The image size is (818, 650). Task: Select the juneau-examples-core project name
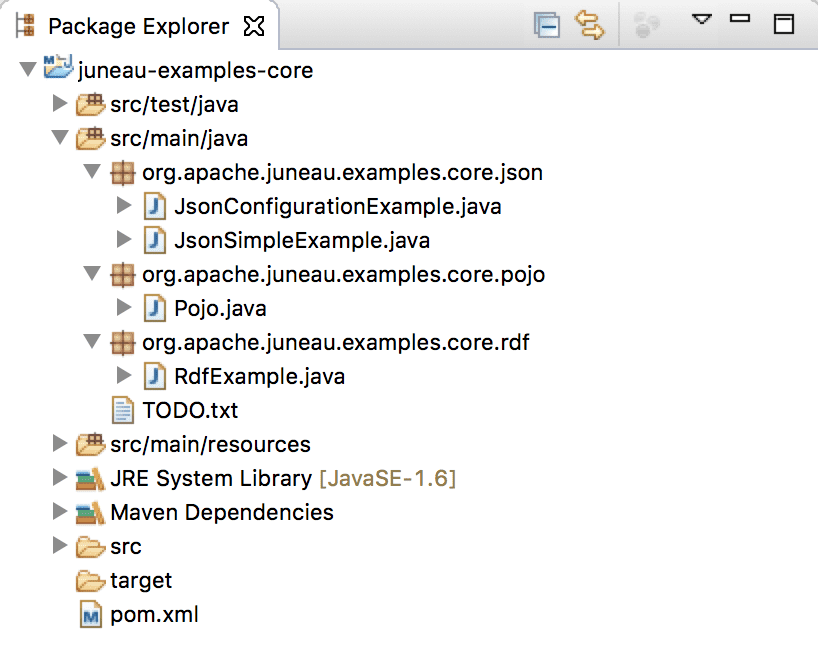(196, 70)
